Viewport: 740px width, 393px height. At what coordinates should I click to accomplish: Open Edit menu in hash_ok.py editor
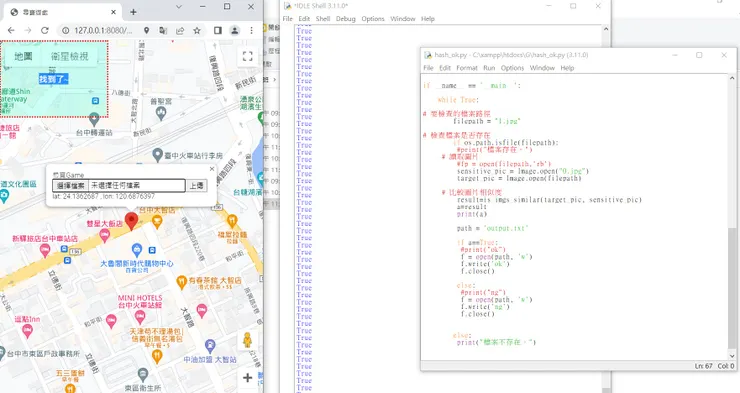pos(445,68)
